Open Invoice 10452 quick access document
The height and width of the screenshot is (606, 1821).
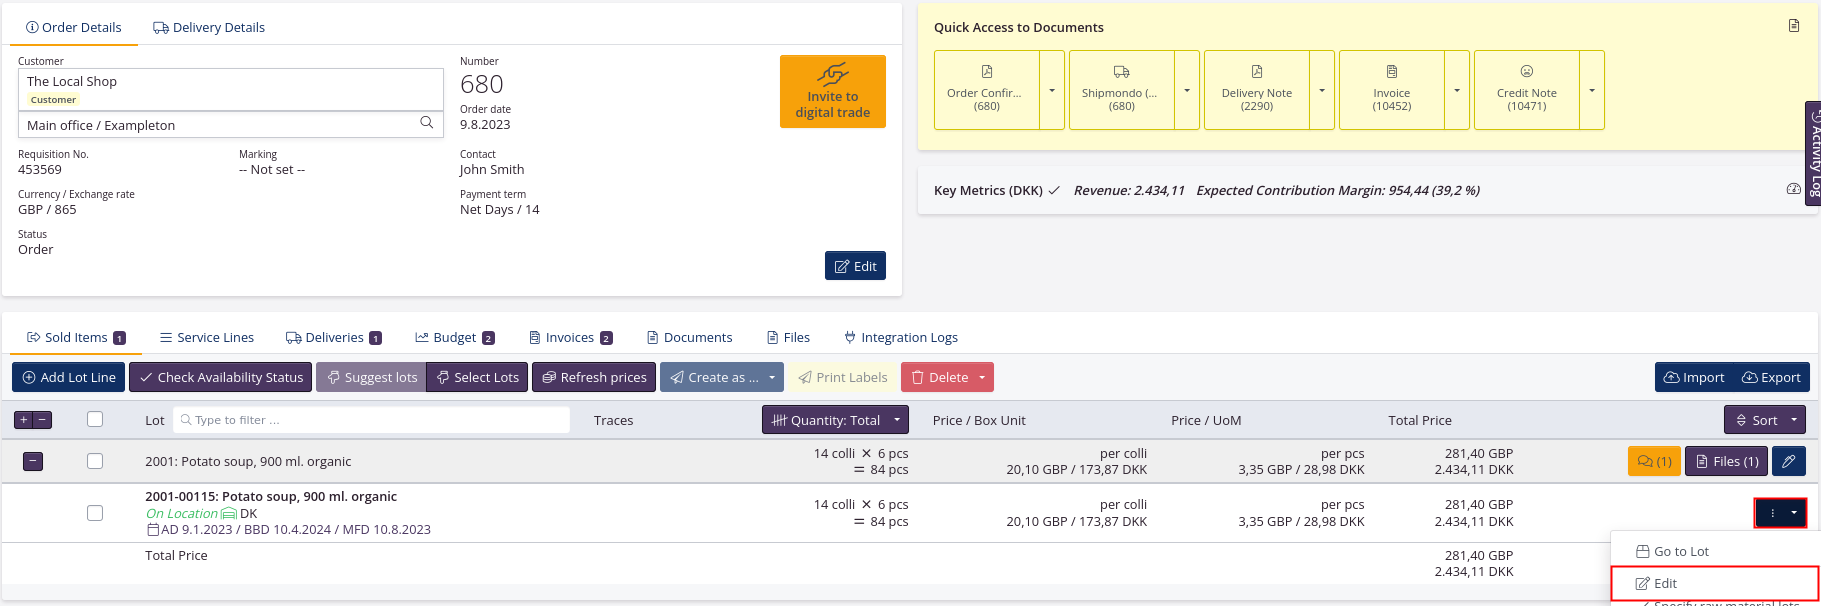click(1391, 89)
